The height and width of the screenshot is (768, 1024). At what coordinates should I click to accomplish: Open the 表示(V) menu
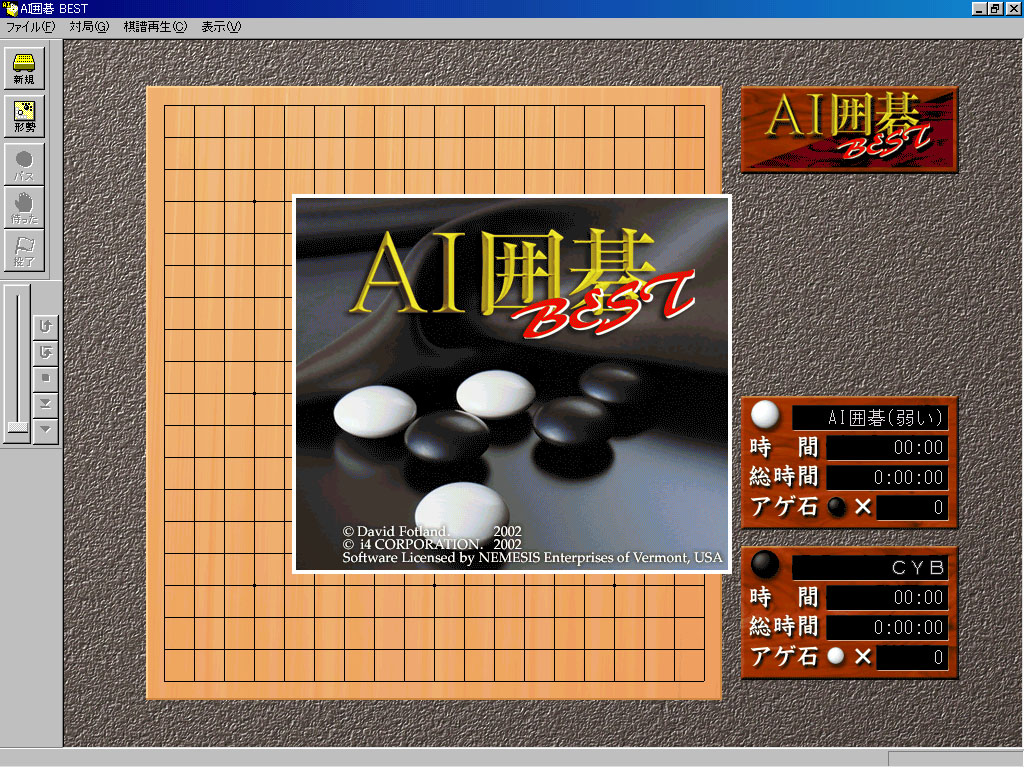[220, 27]
